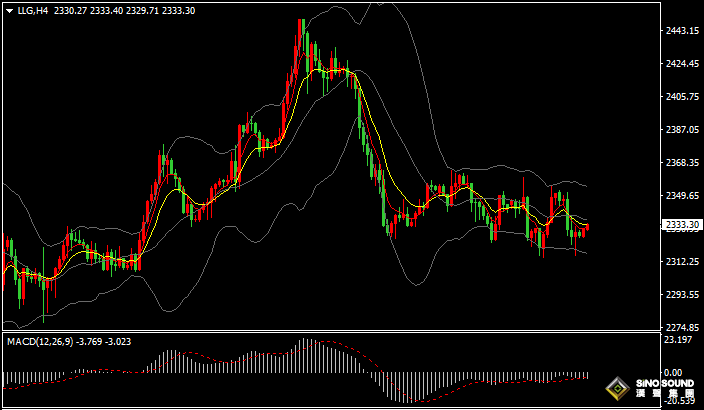Select the 2349.65 price scale value
This screenshot has height=410, width=704.
pos(680,196)
